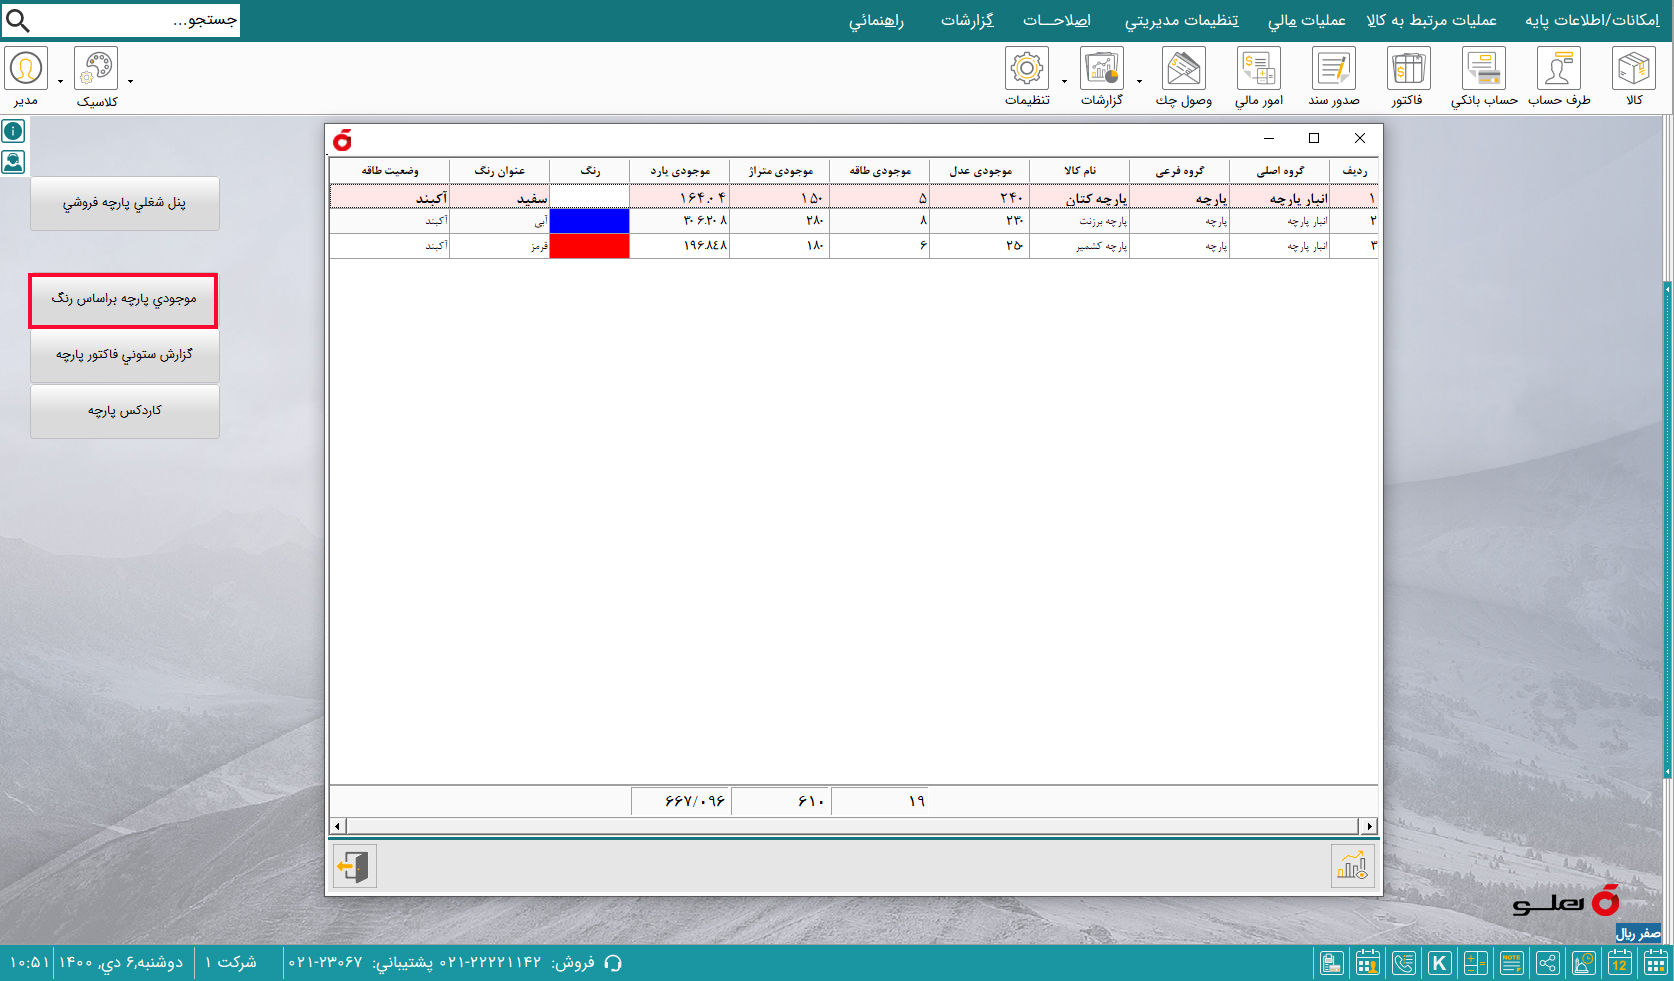The width and height of the screenshot is (1674, 981).
Task: Open the صدور سند document icon
Action: [1333, 70]
